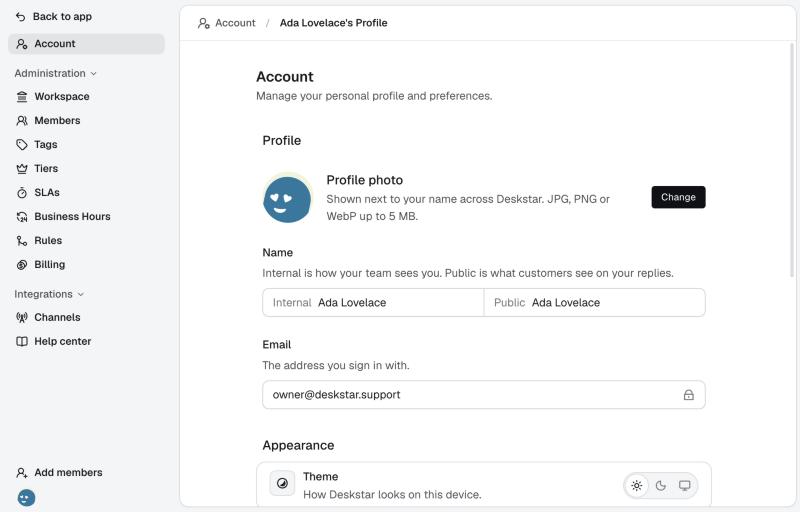Open the Rules page
Screen dimensions: 800x512
pyautogui.click(x=86, y=241)
